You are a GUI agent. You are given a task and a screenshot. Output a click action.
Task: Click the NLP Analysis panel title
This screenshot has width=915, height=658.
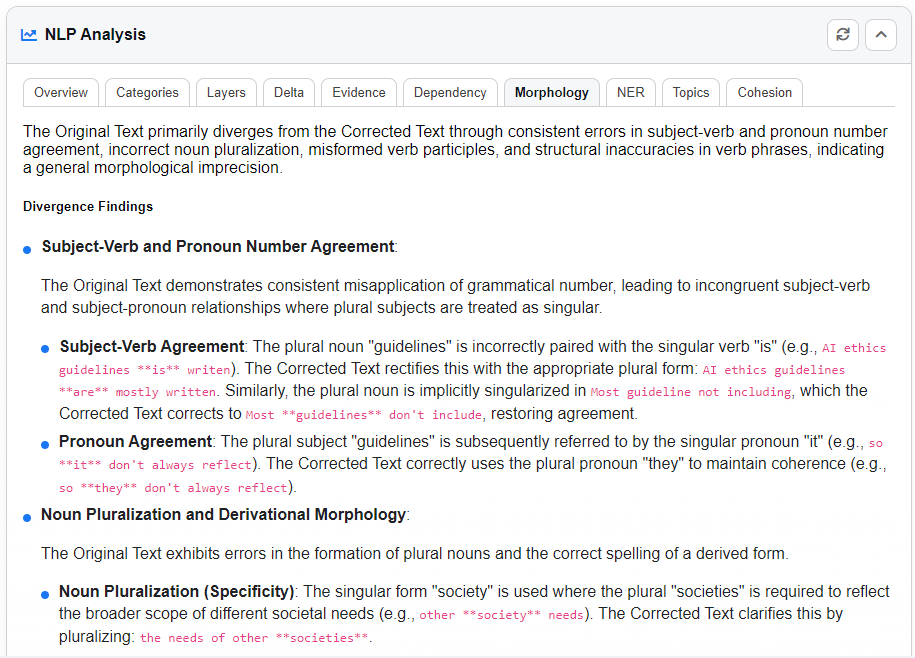pos(95,35)
